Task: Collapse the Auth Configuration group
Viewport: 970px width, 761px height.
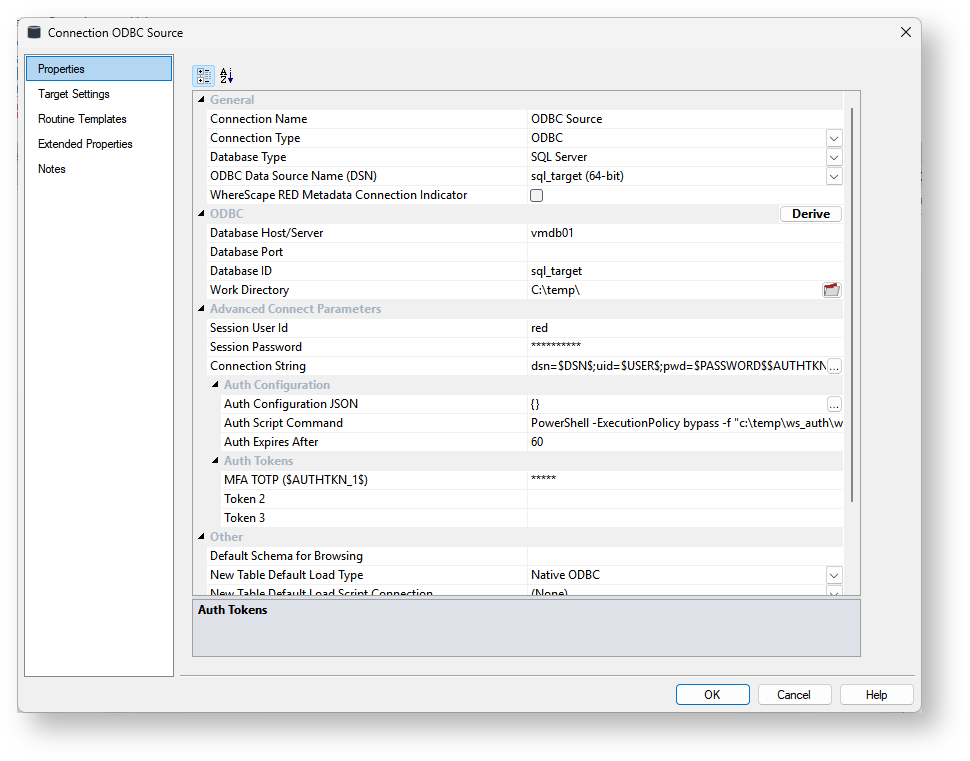Action: point(215,385)
